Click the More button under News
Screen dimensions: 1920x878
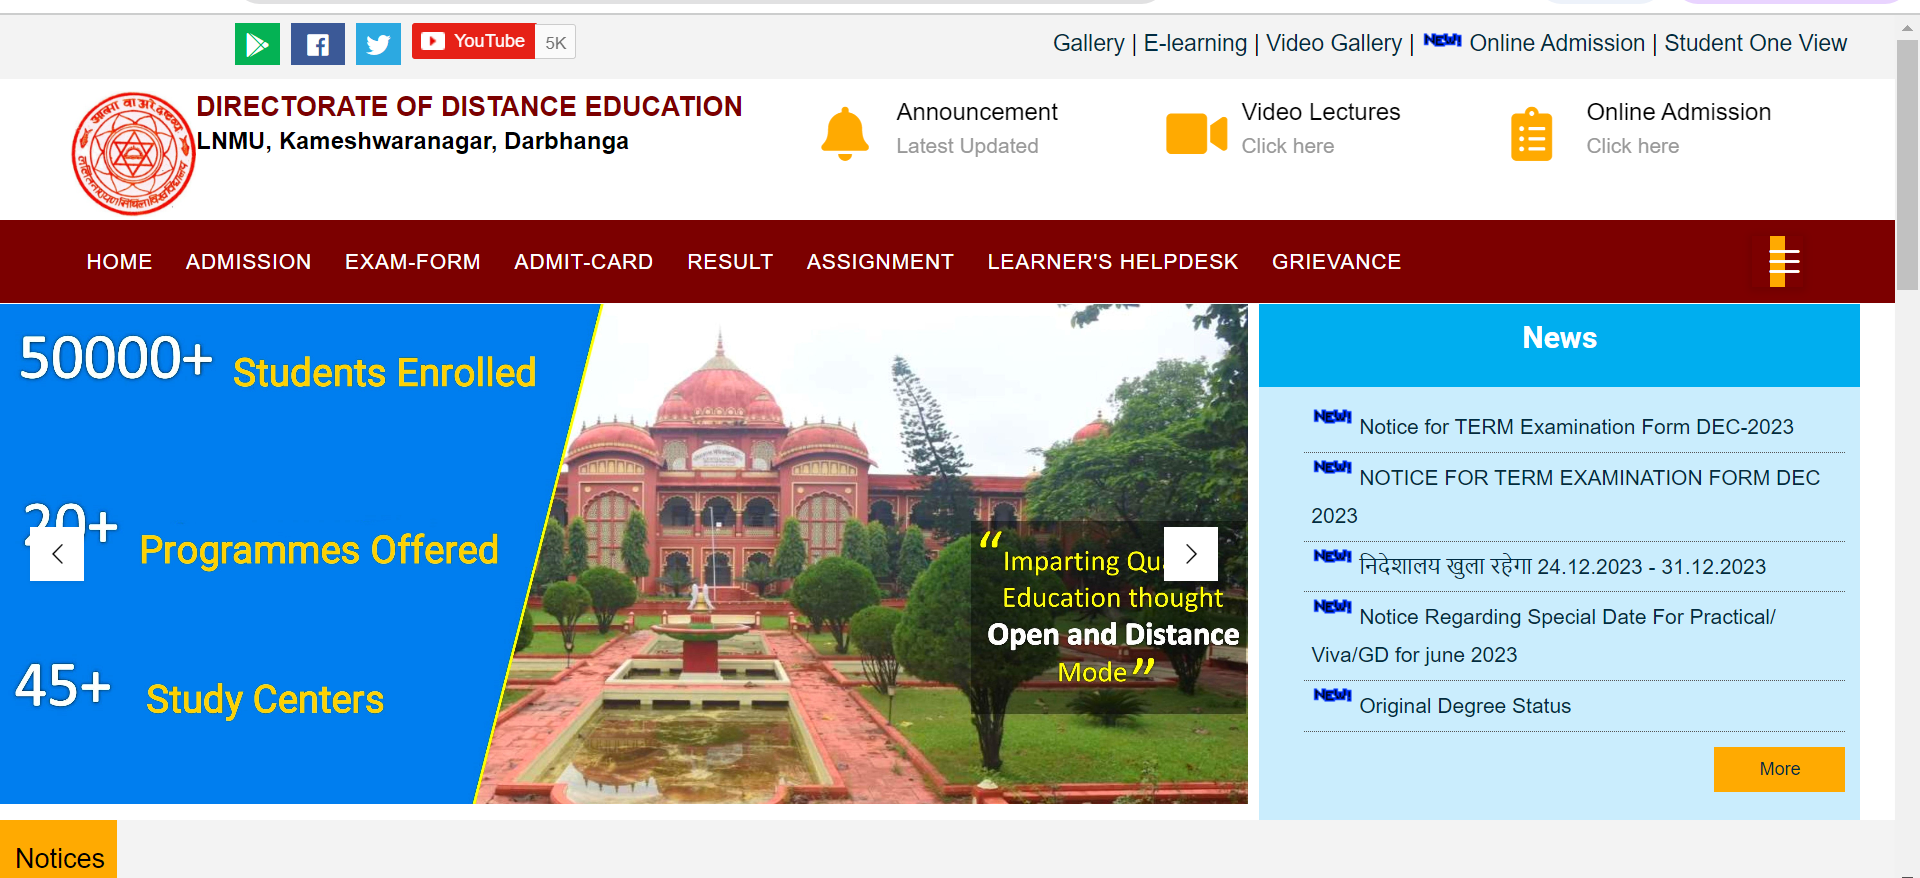click(x=1778, y=769)
